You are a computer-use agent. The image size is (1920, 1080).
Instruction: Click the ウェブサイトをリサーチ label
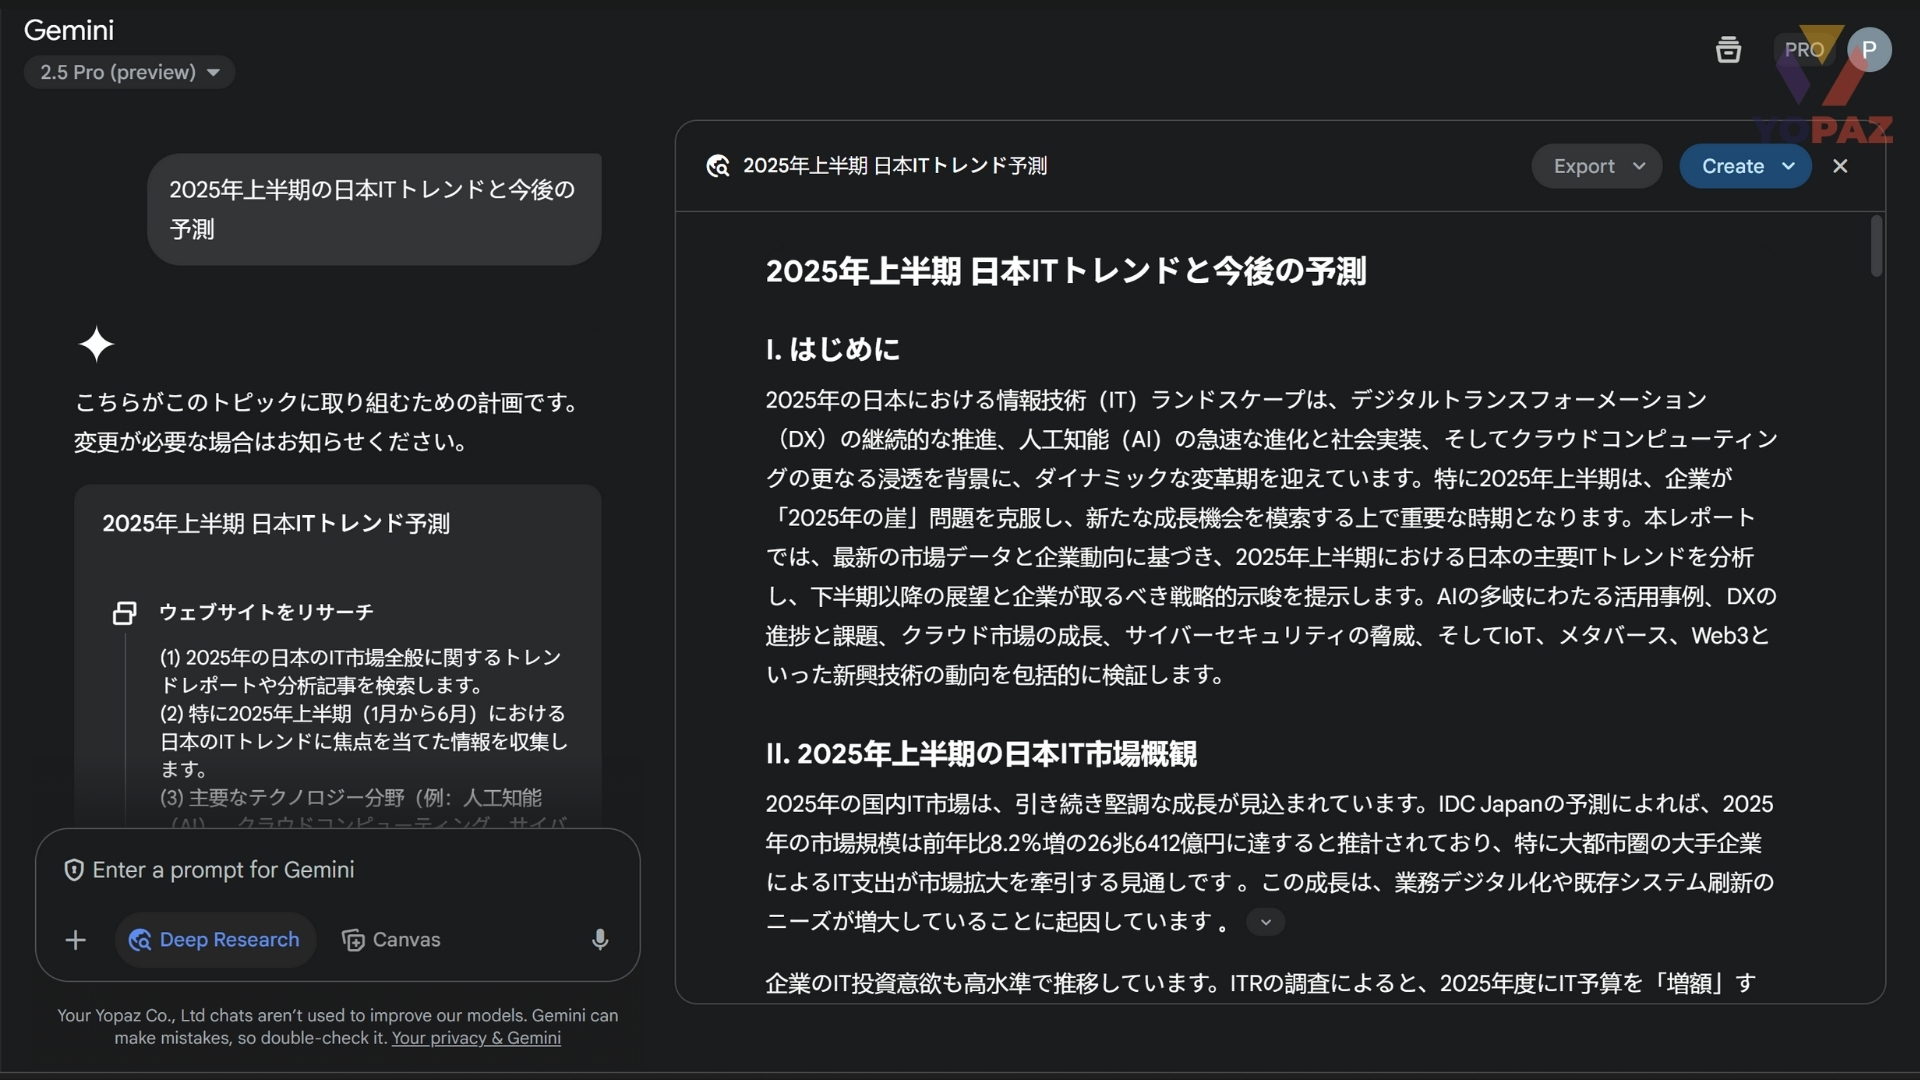click(266, 612)
